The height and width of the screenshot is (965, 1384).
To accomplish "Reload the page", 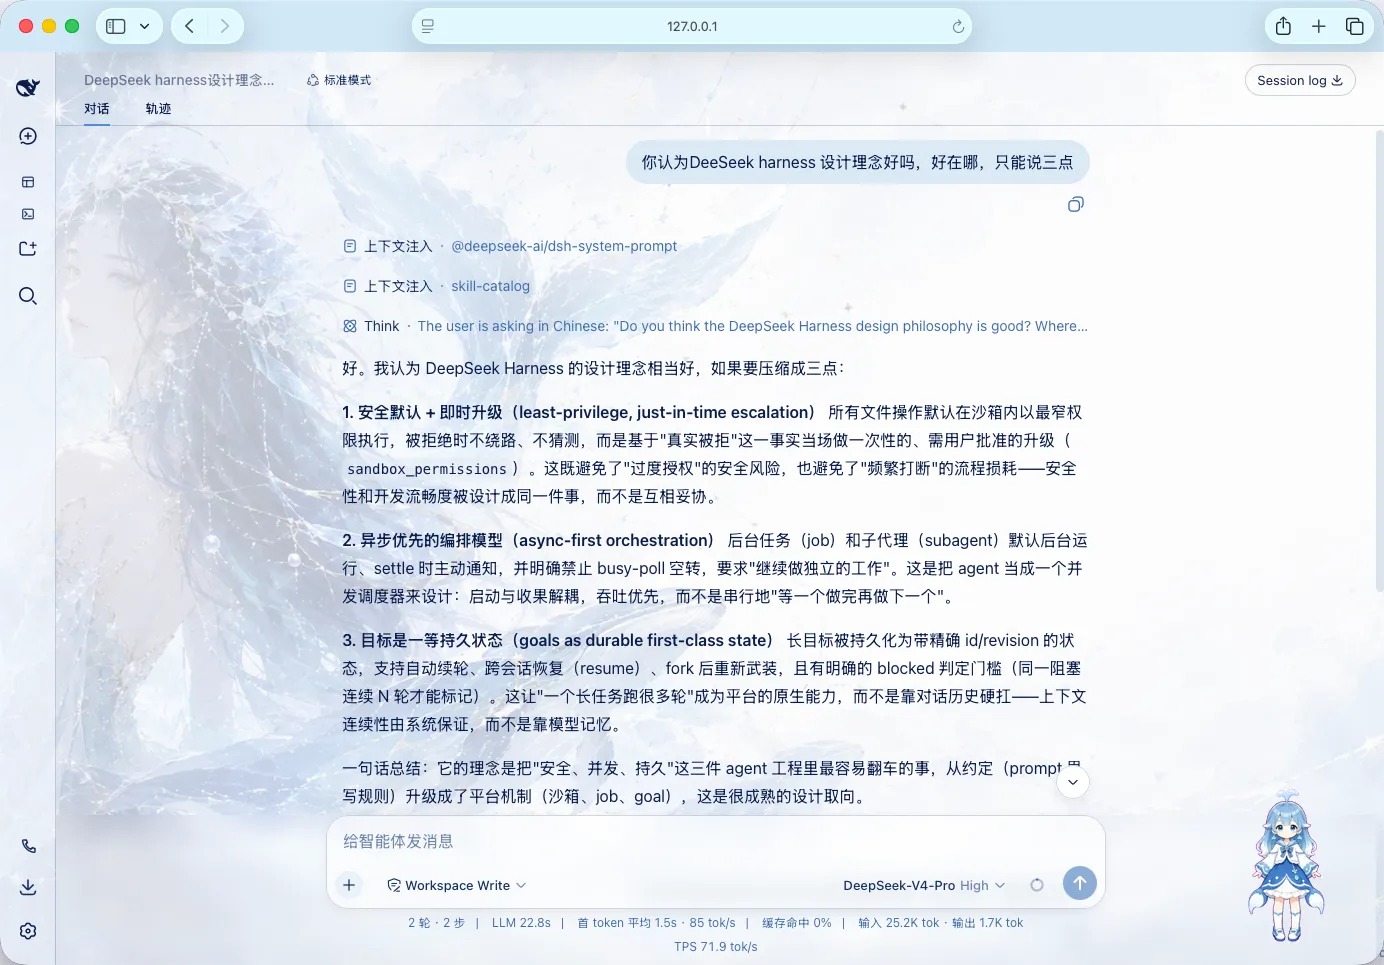I will click(x=958, y=27).
